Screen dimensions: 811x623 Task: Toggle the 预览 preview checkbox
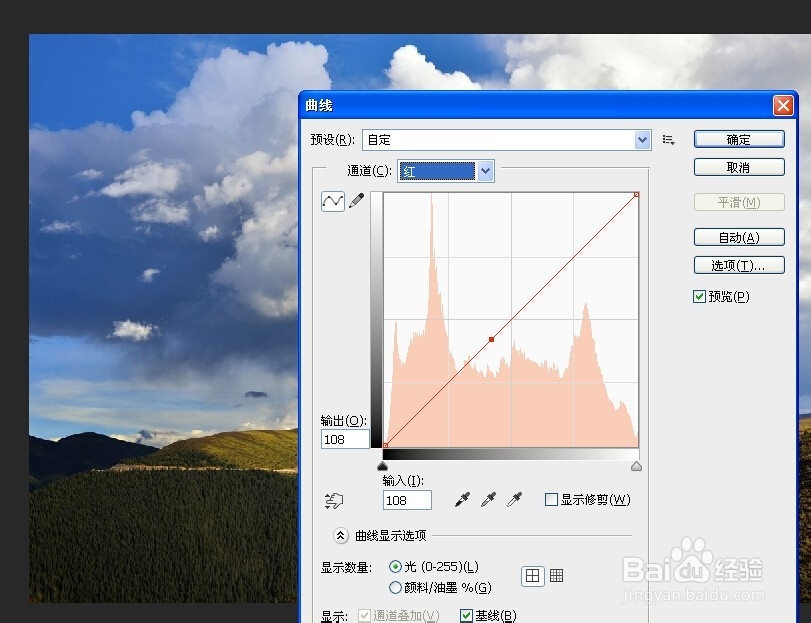click(x=697, y=296)
